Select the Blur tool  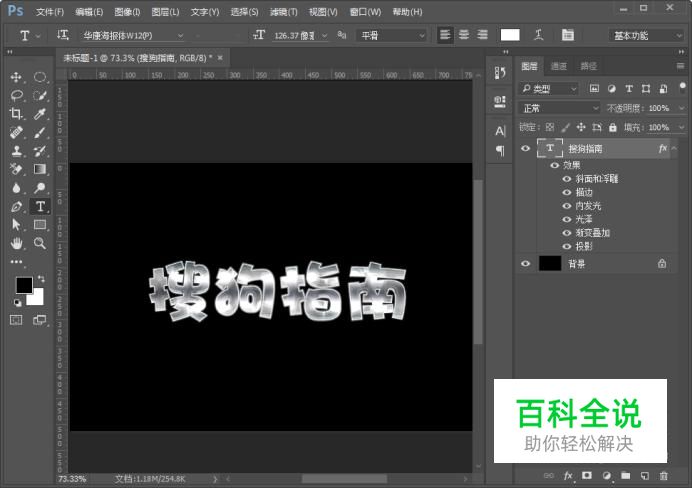(16, 188)
